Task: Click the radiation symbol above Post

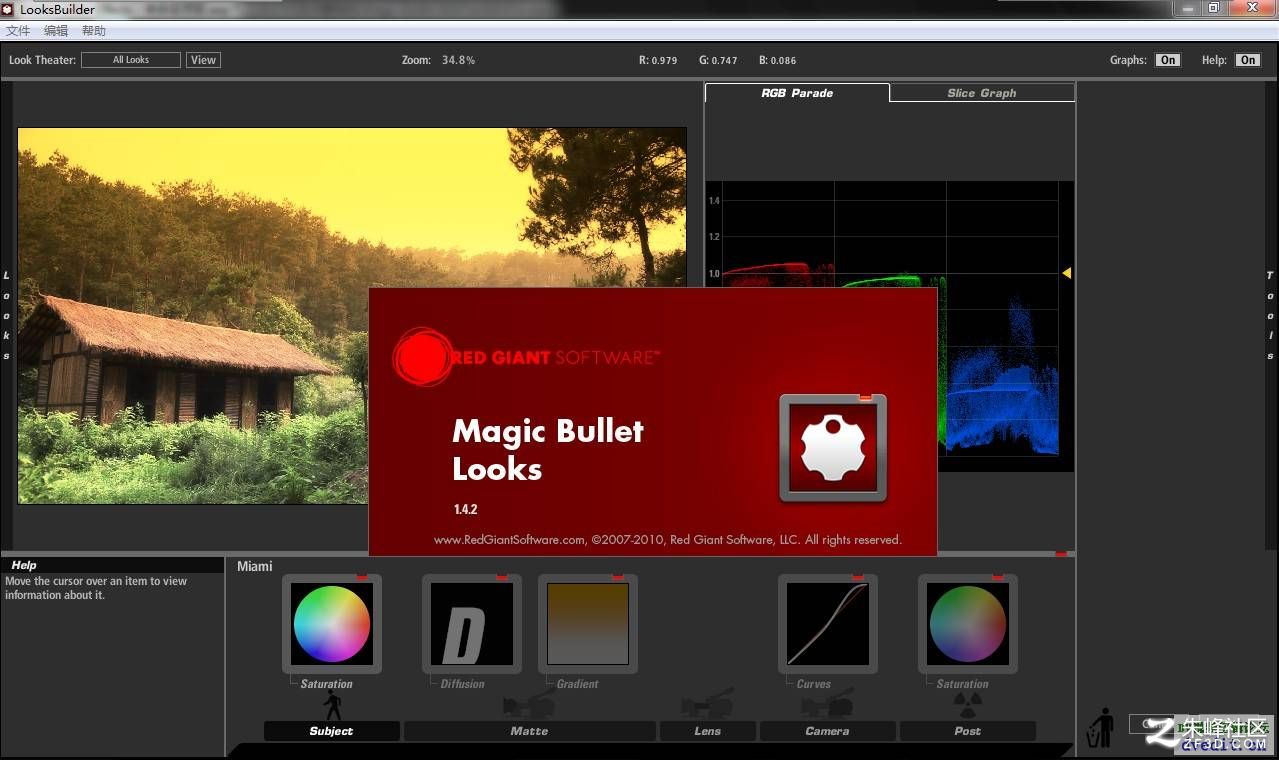Action: coord(968,706)
